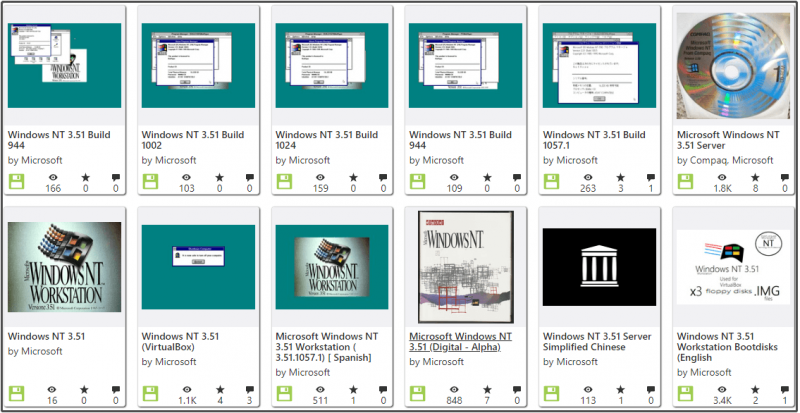Image resolution: width=800 pixels, height=413 pixels.
Task: Click '3.4K' view count on Bootdisks card
Action: [x=722, y=401]
